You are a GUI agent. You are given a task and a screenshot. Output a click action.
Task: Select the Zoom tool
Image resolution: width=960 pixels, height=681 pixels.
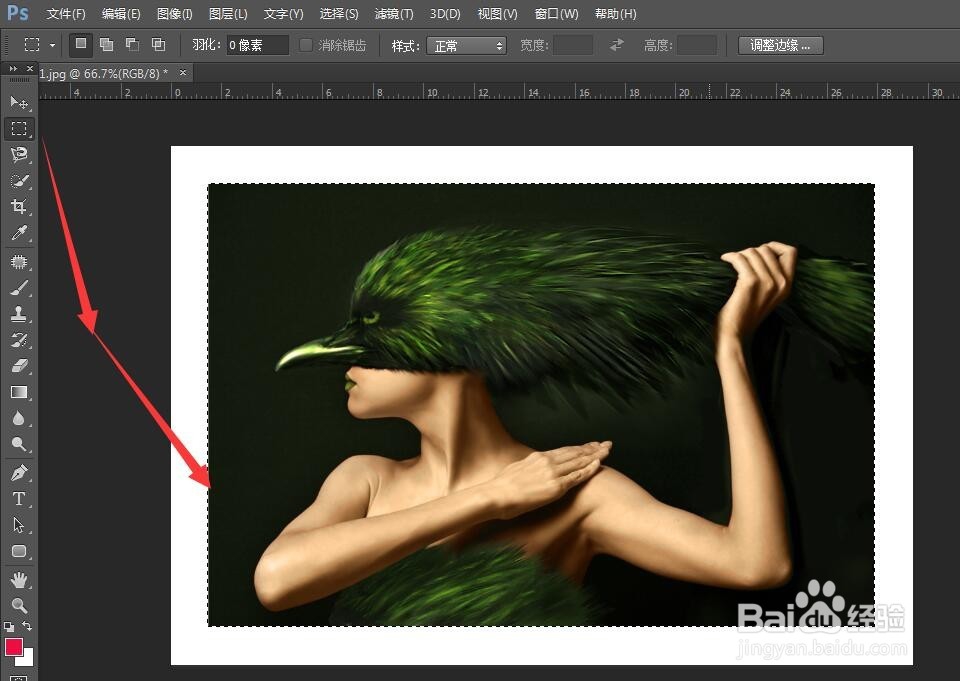tap(19, 606)
